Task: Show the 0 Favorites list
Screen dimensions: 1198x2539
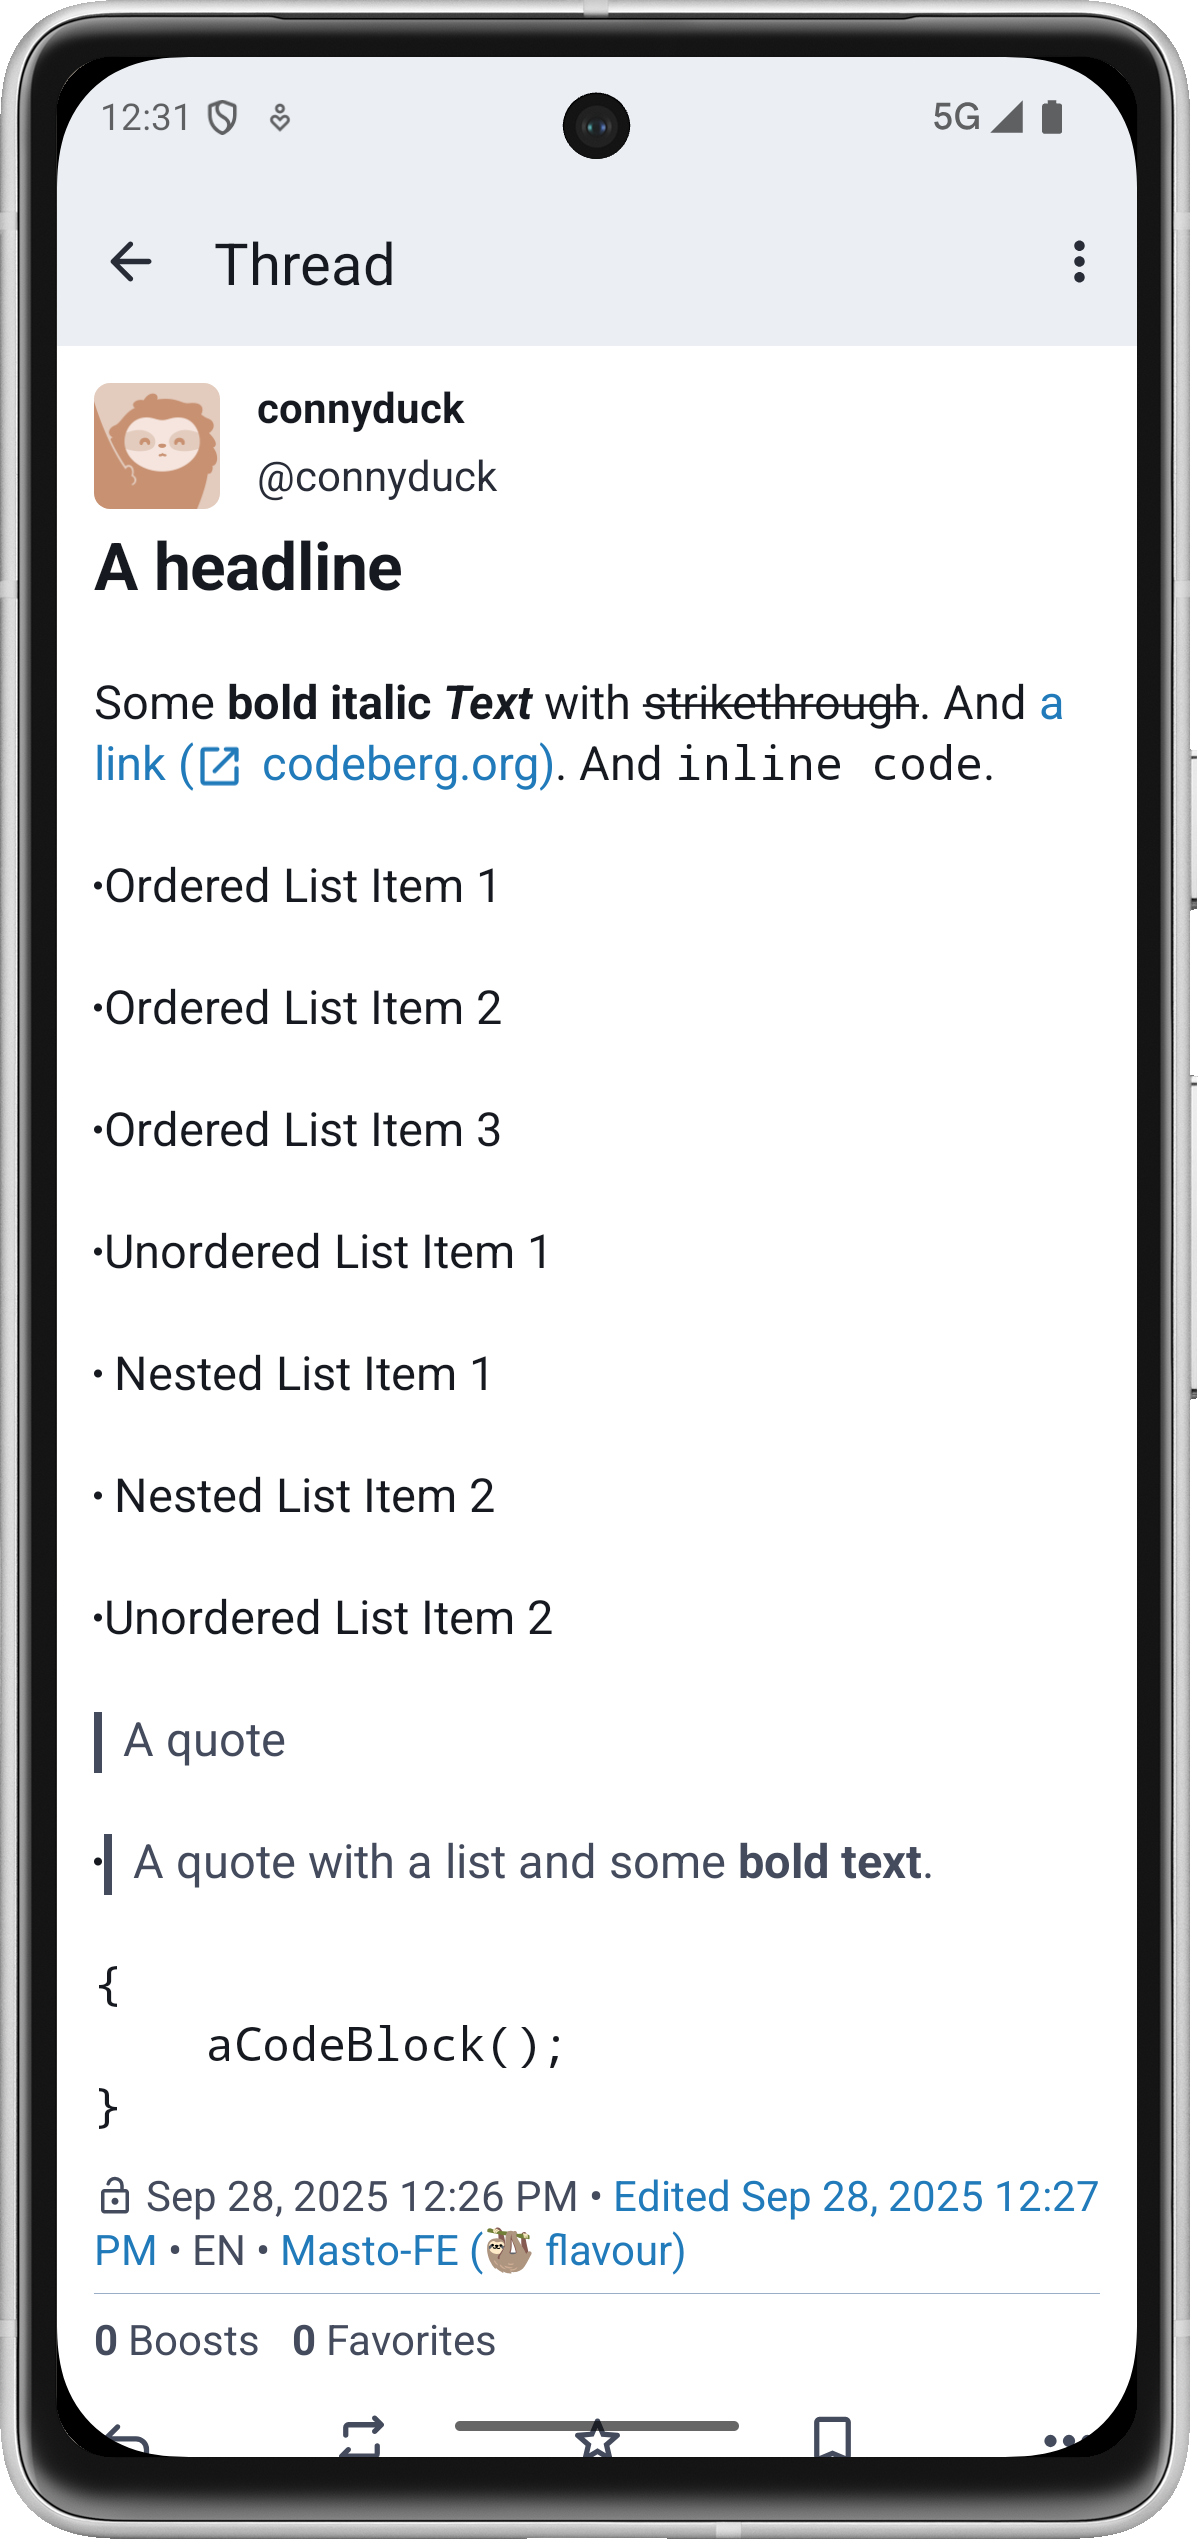Action: [394, 2341]
